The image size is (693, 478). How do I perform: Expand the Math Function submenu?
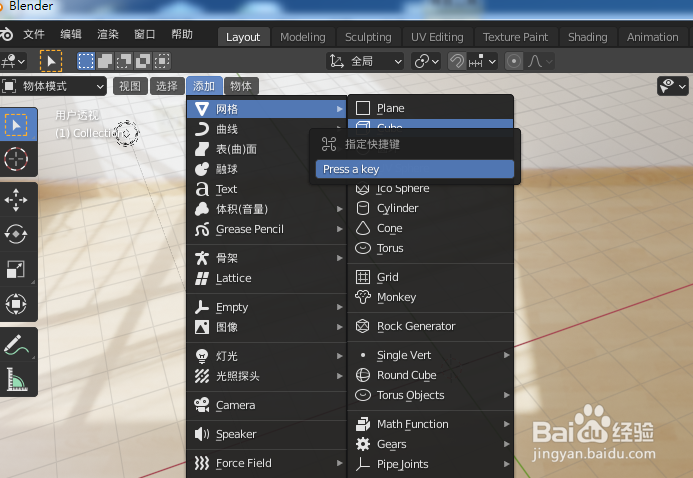tap(431, 424)
